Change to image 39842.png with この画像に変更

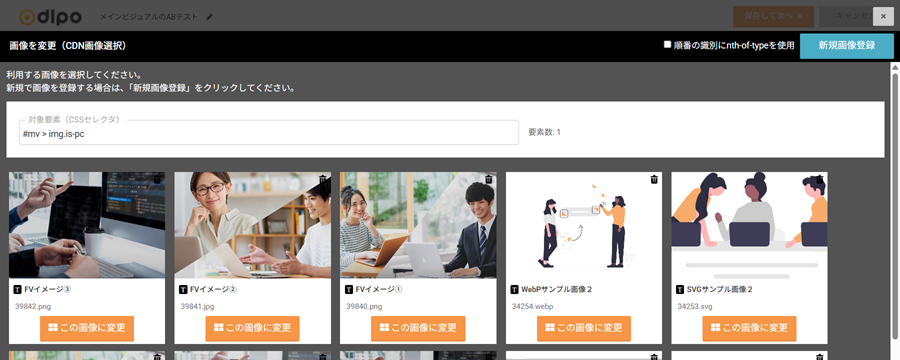(x=87, y=328)
